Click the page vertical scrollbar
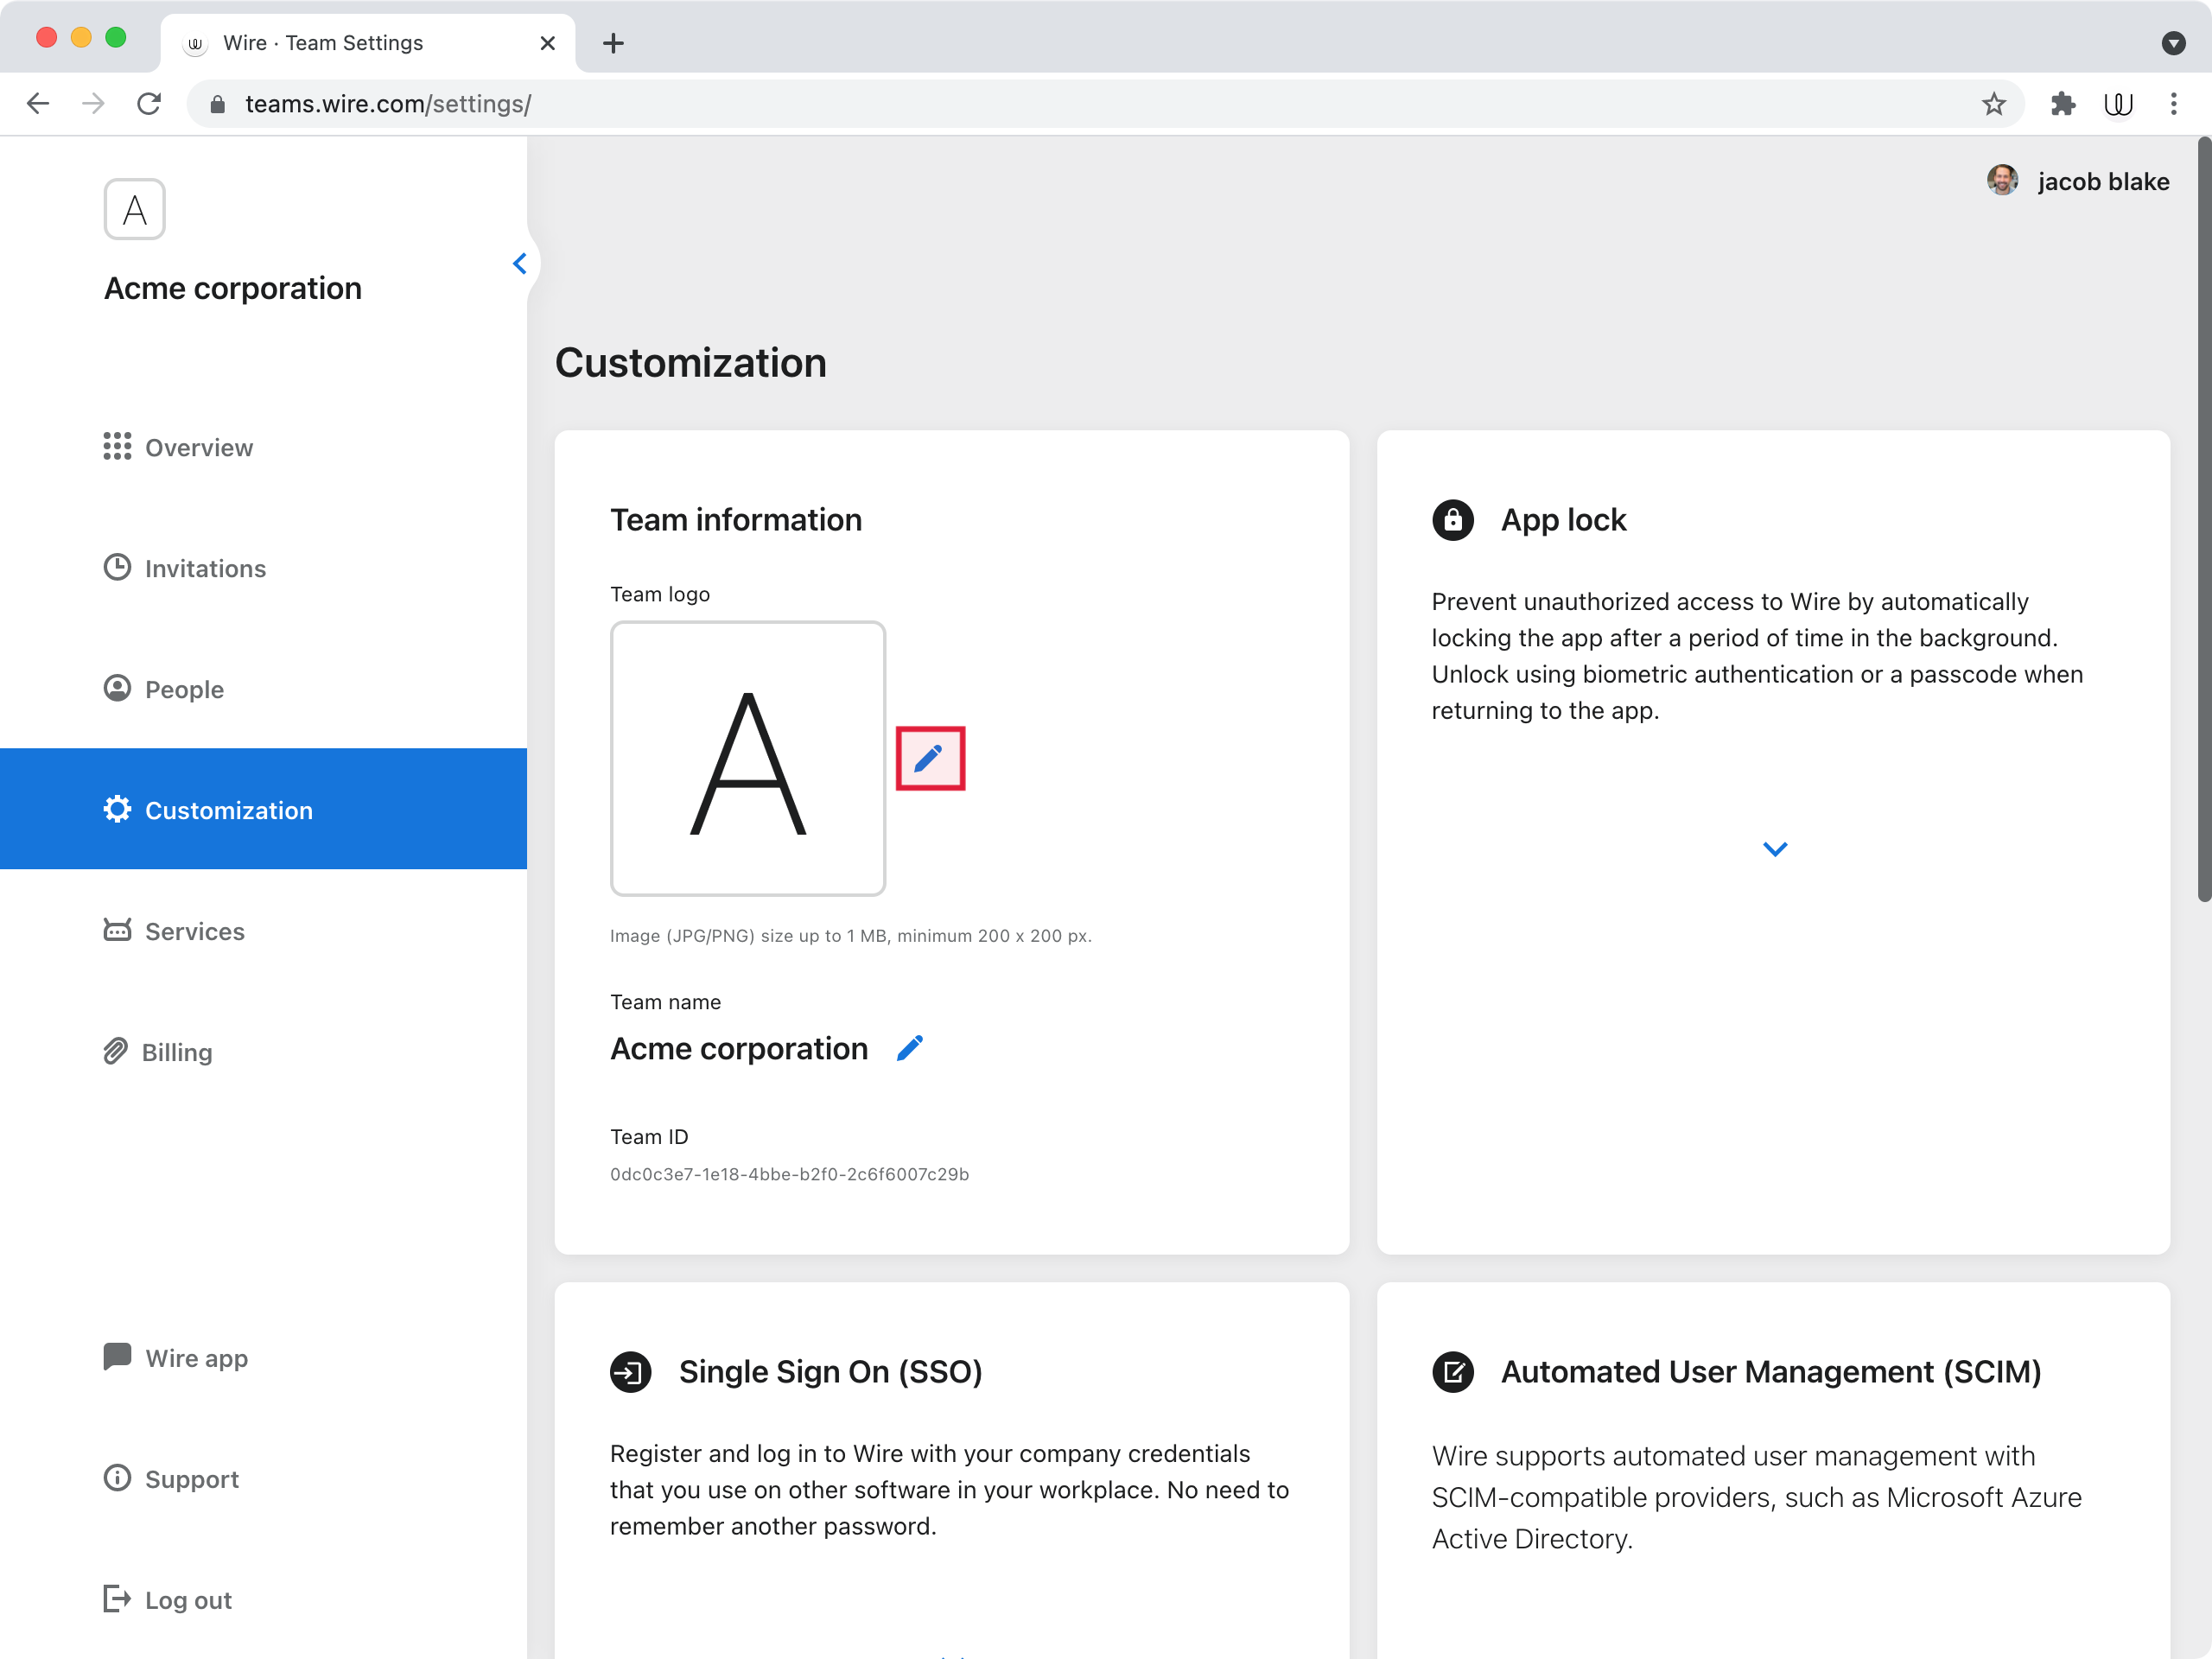Viewport: 2212px width, 1659px height. (2203, 520)
